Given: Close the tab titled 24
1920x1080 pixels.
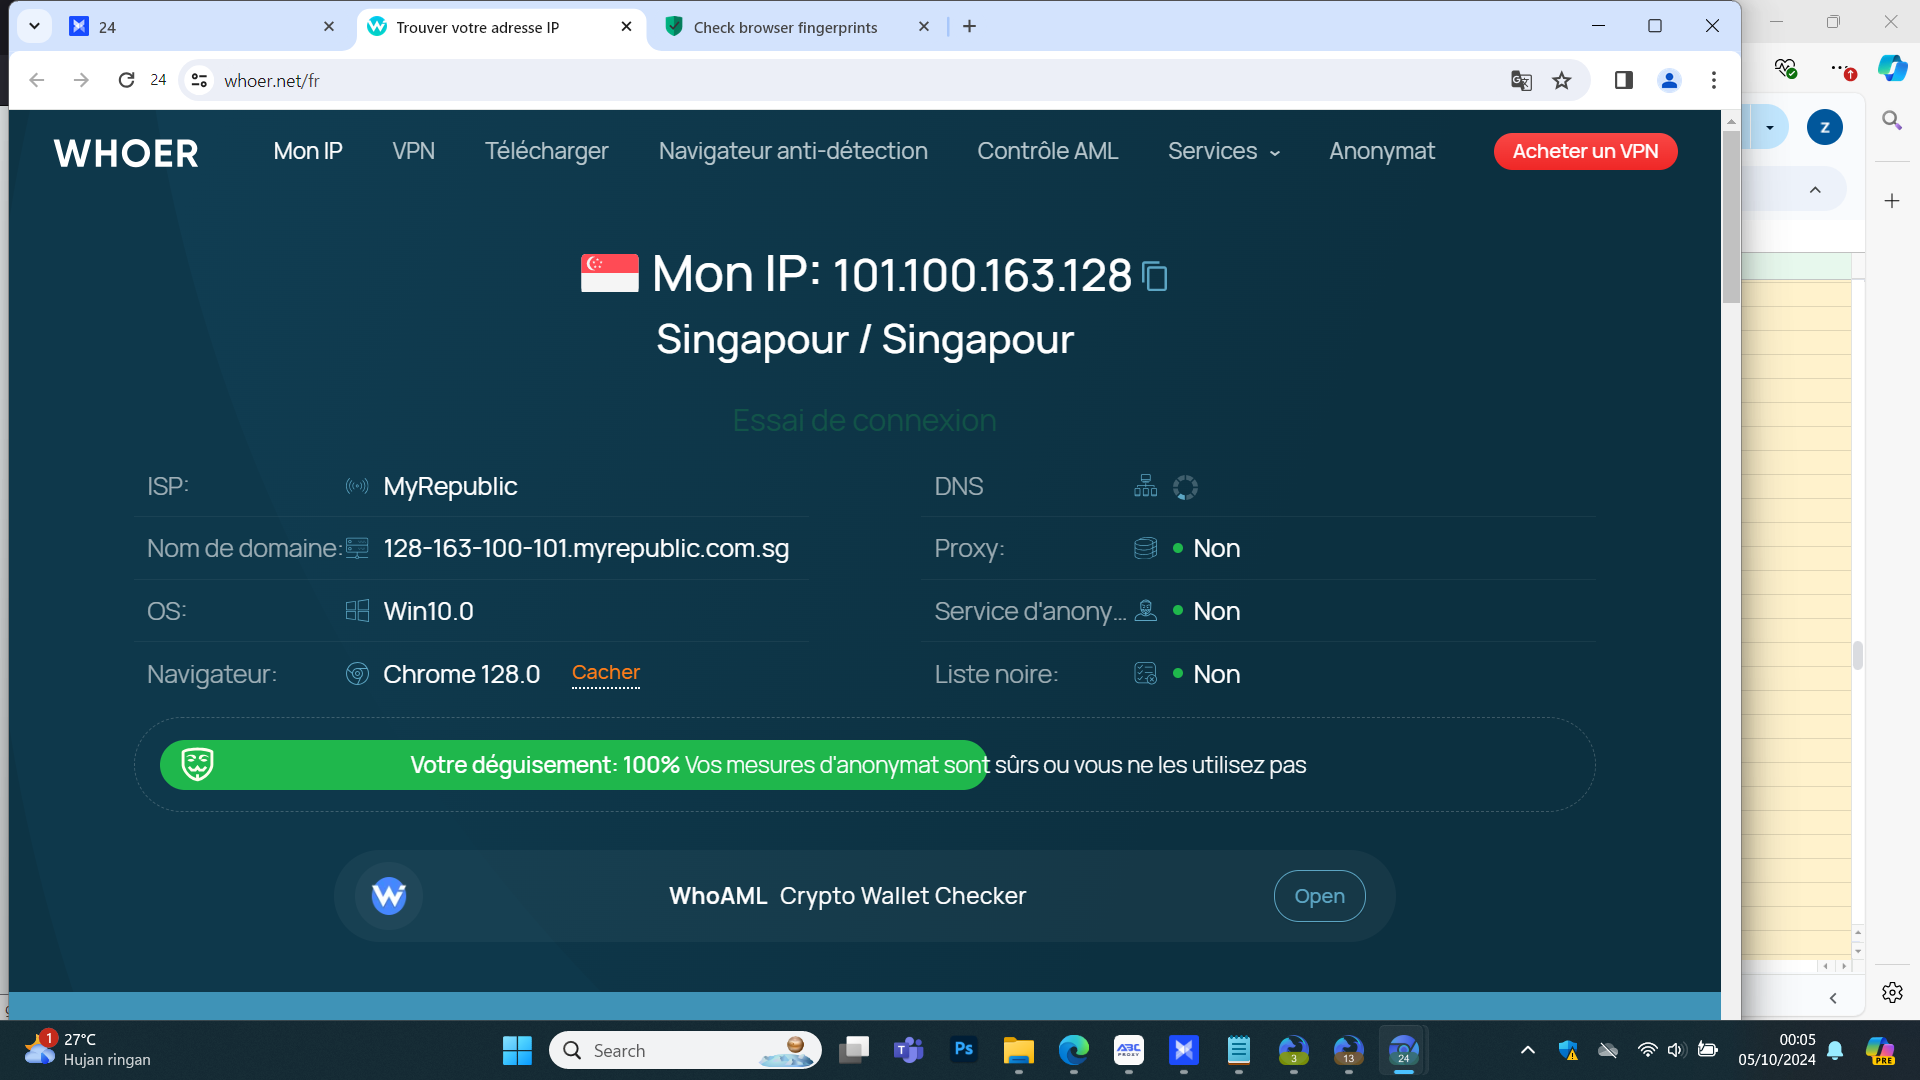Looking at the screenshot, I should click(x=329, y=27).
